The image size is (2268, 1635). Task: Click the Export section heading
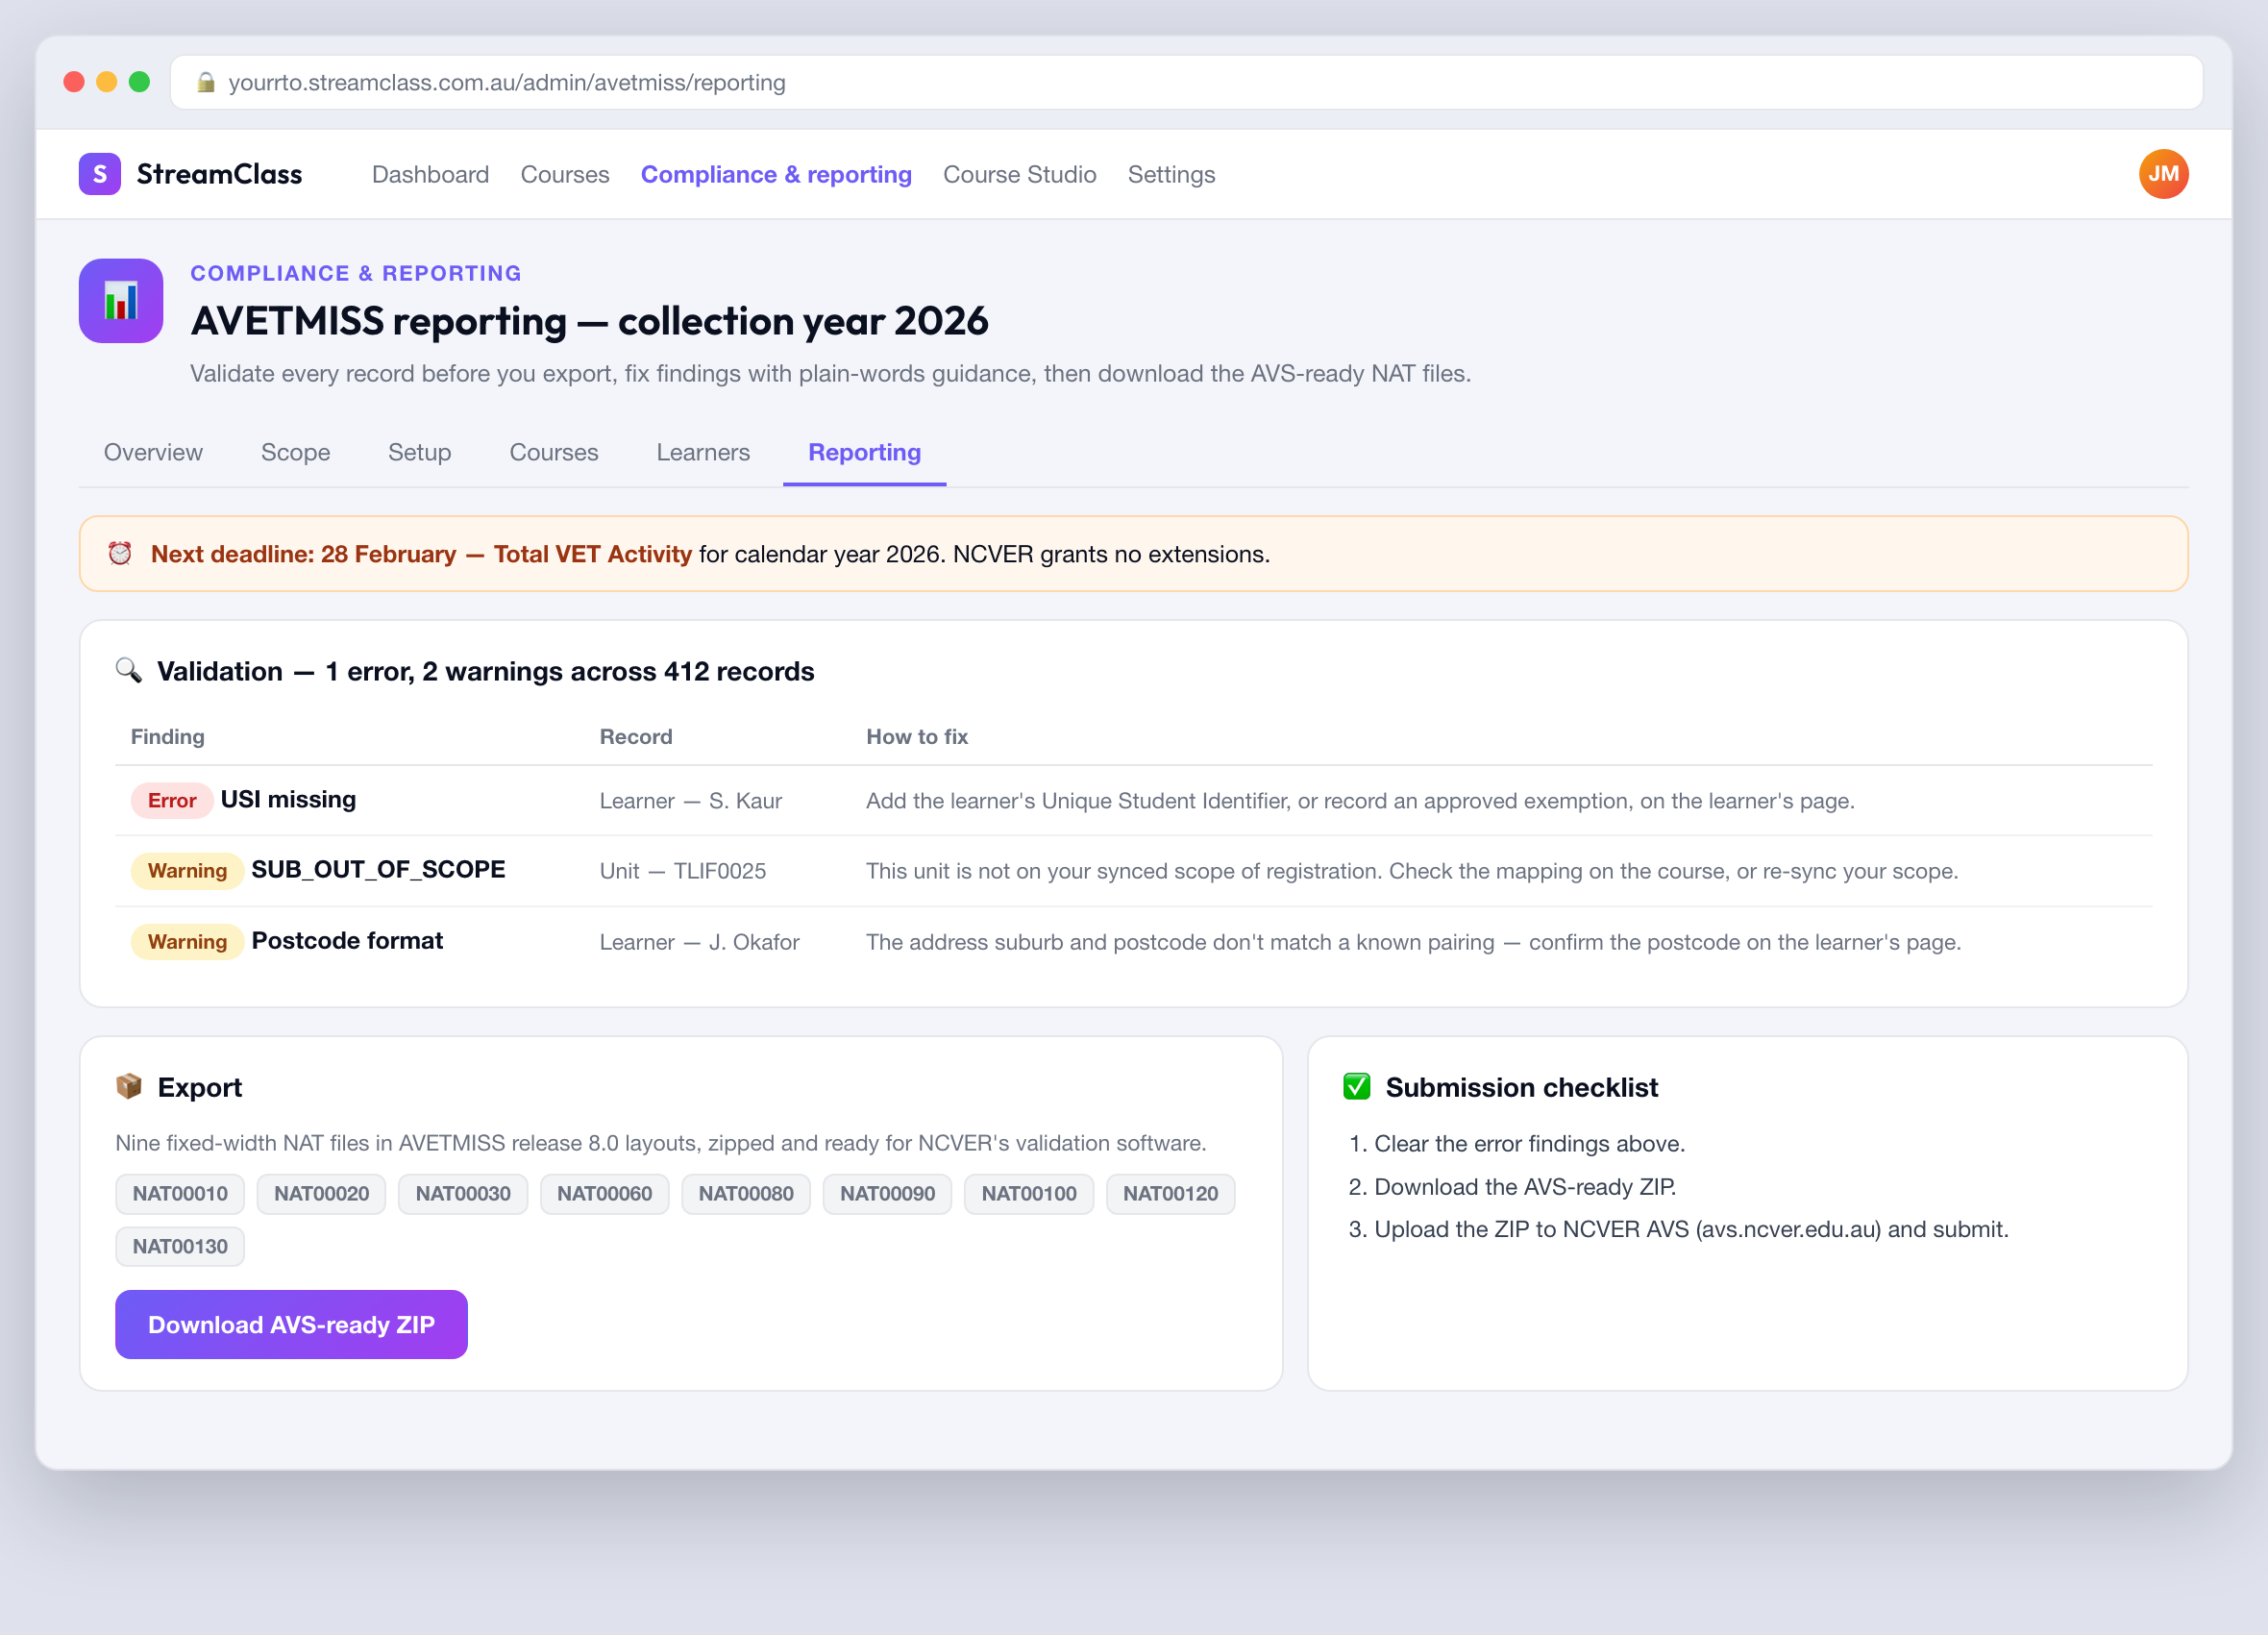(x=199, y=1086)
